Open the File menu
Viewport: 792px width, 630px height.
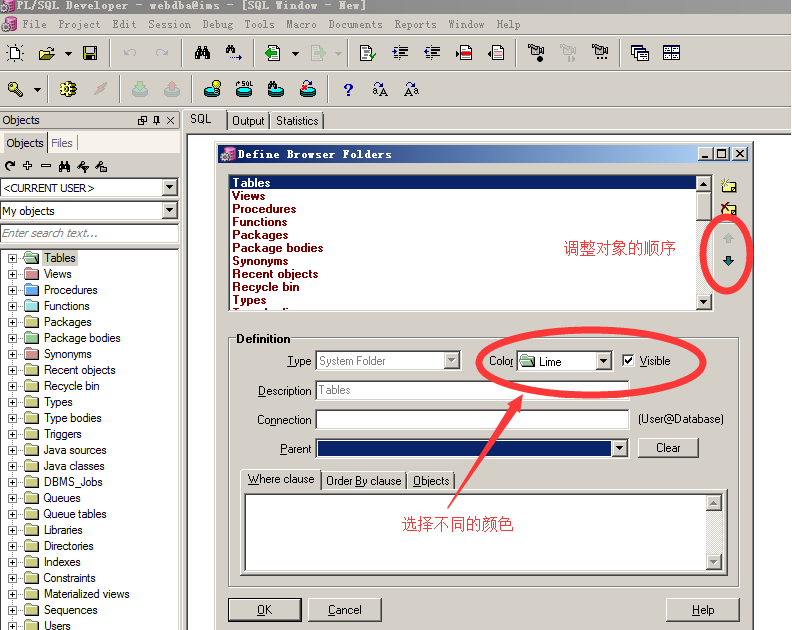[34, 24]
